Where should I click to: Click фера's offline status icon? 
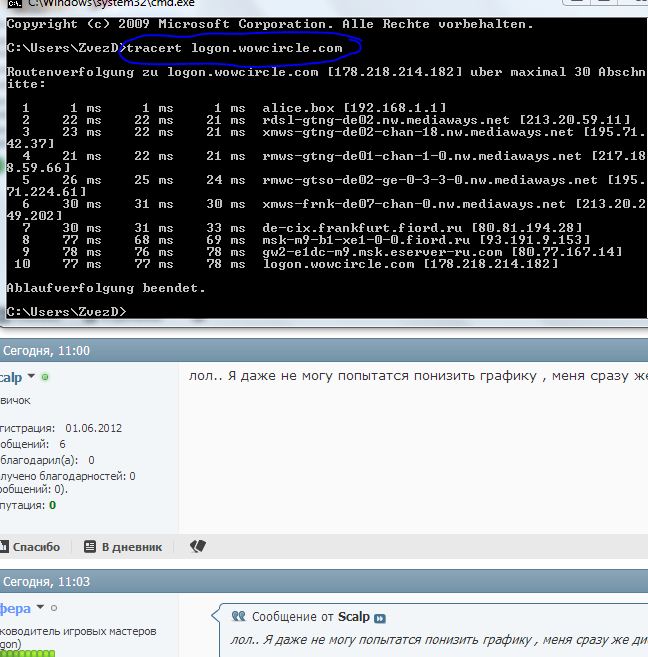coord(54,607)
